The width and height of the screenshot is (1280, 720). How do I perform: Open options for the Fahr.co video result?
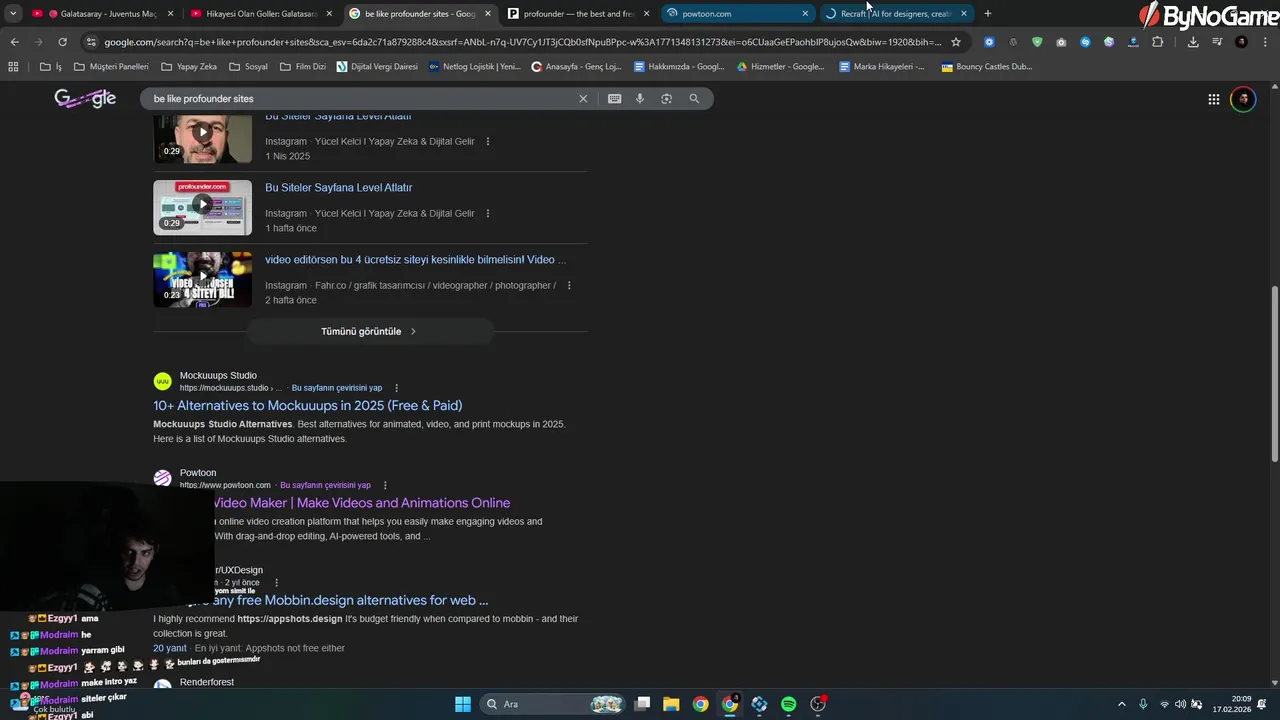pos(569,285)
